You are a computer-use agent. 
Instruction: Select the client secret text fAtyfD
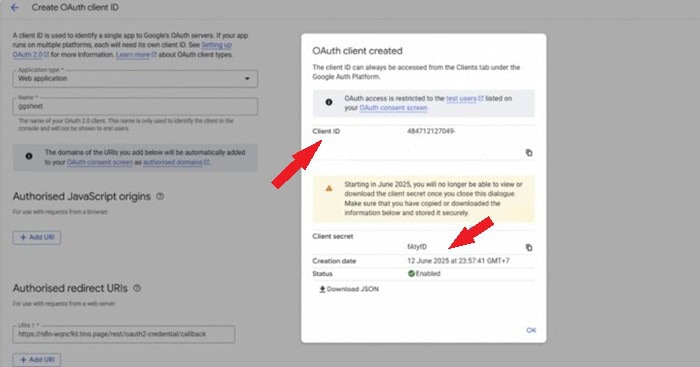tap(417, 246)
